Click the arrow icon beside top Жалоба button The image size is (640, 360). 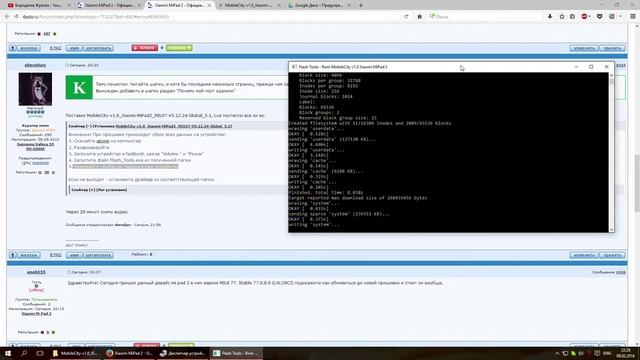13,48
